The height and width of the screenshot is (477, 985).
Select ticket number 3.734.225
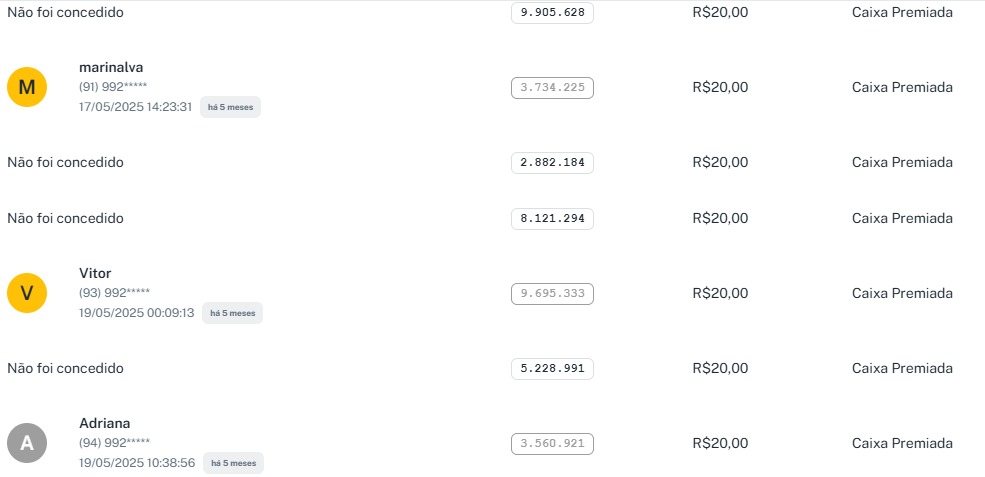(552, 88)
